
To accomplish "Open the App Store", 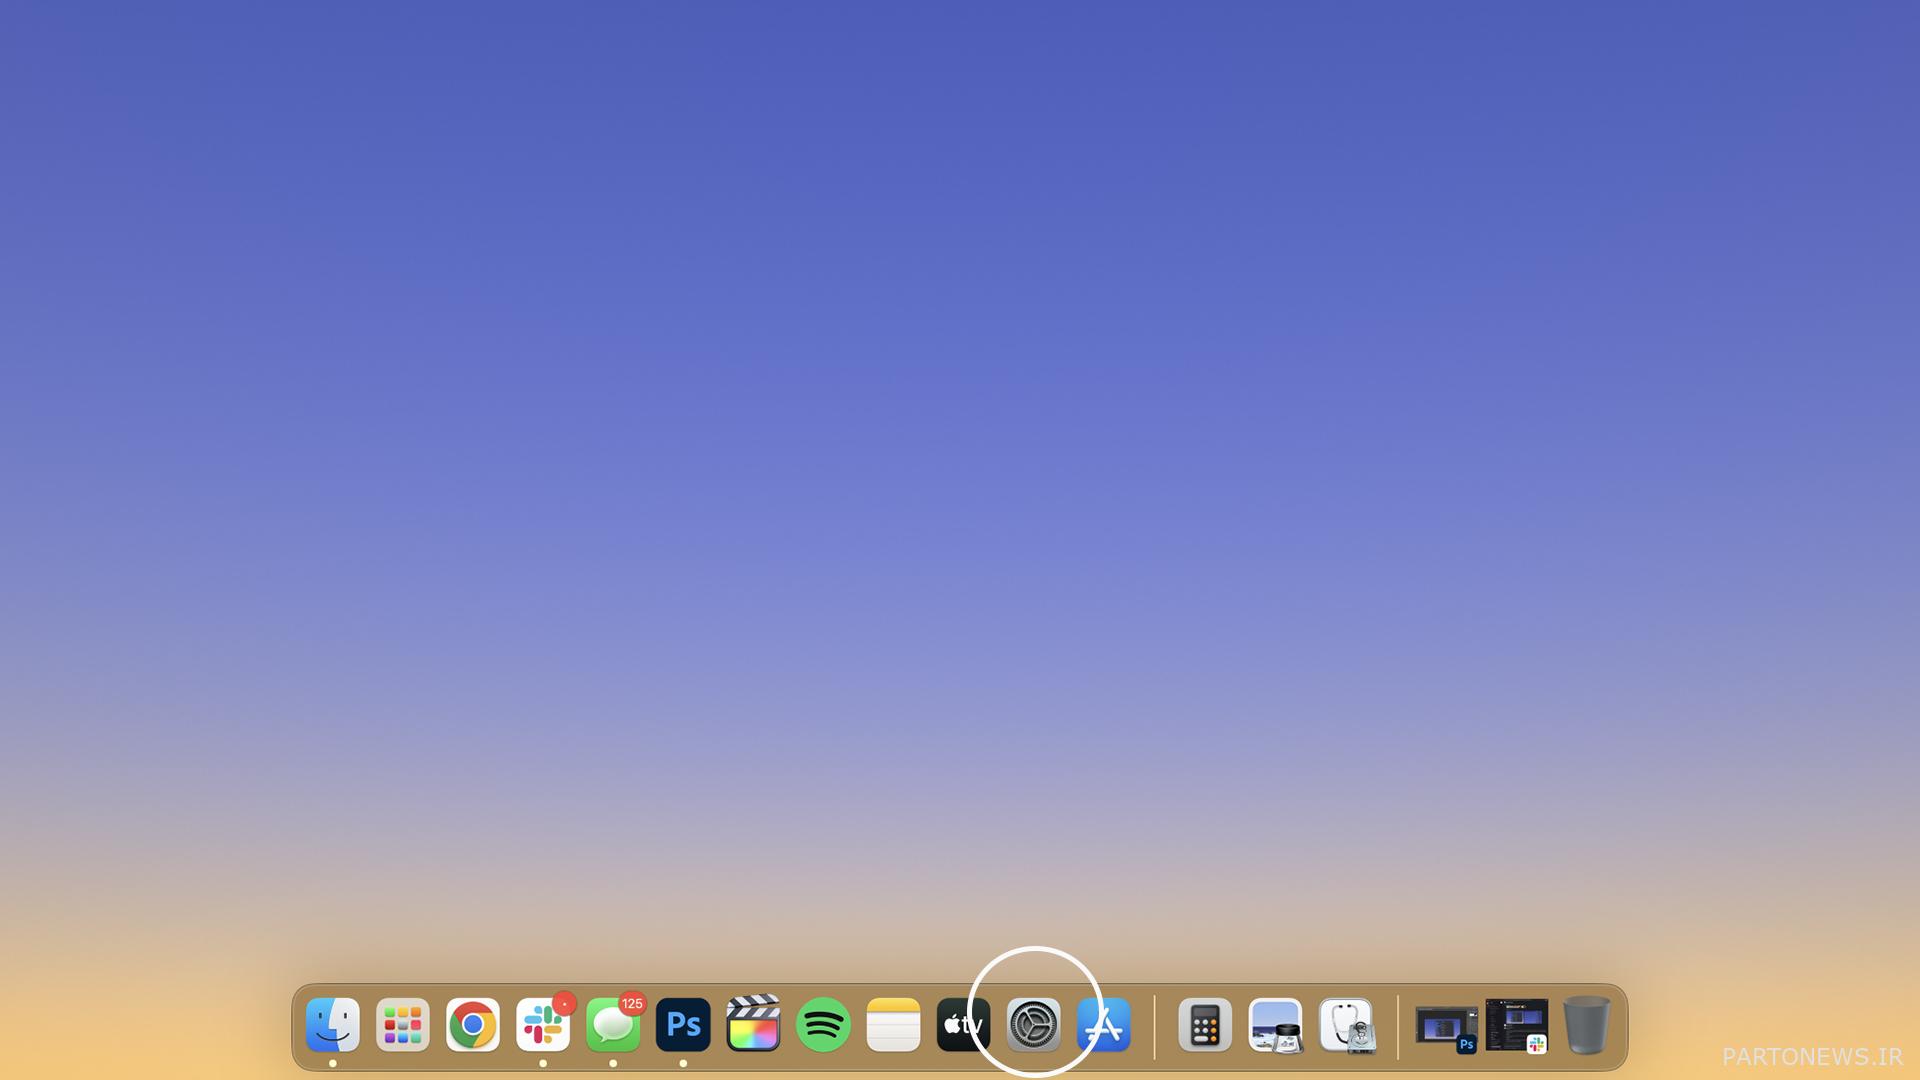I will [x=1104, y=1025].
